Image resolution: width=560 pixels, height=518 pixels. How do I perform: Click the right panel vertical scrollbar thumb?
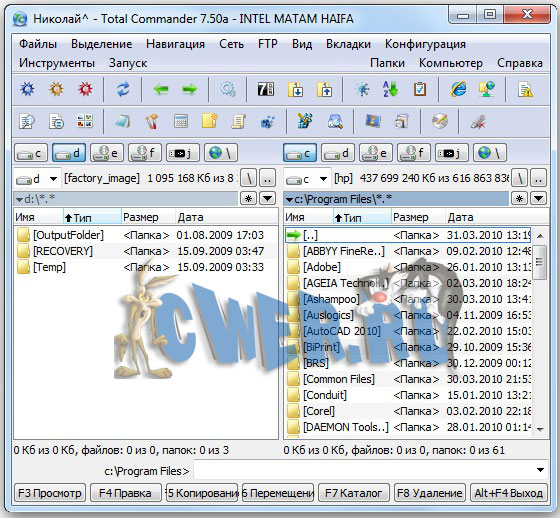(x=540, y=262)
